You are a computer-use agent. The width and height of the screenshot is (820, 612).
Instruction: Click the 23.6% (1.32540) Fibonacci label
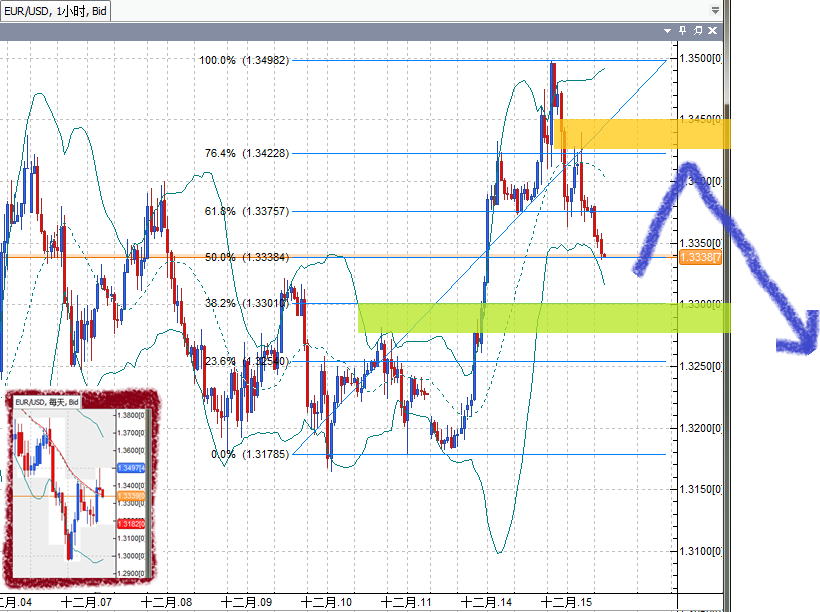[246, 361]
